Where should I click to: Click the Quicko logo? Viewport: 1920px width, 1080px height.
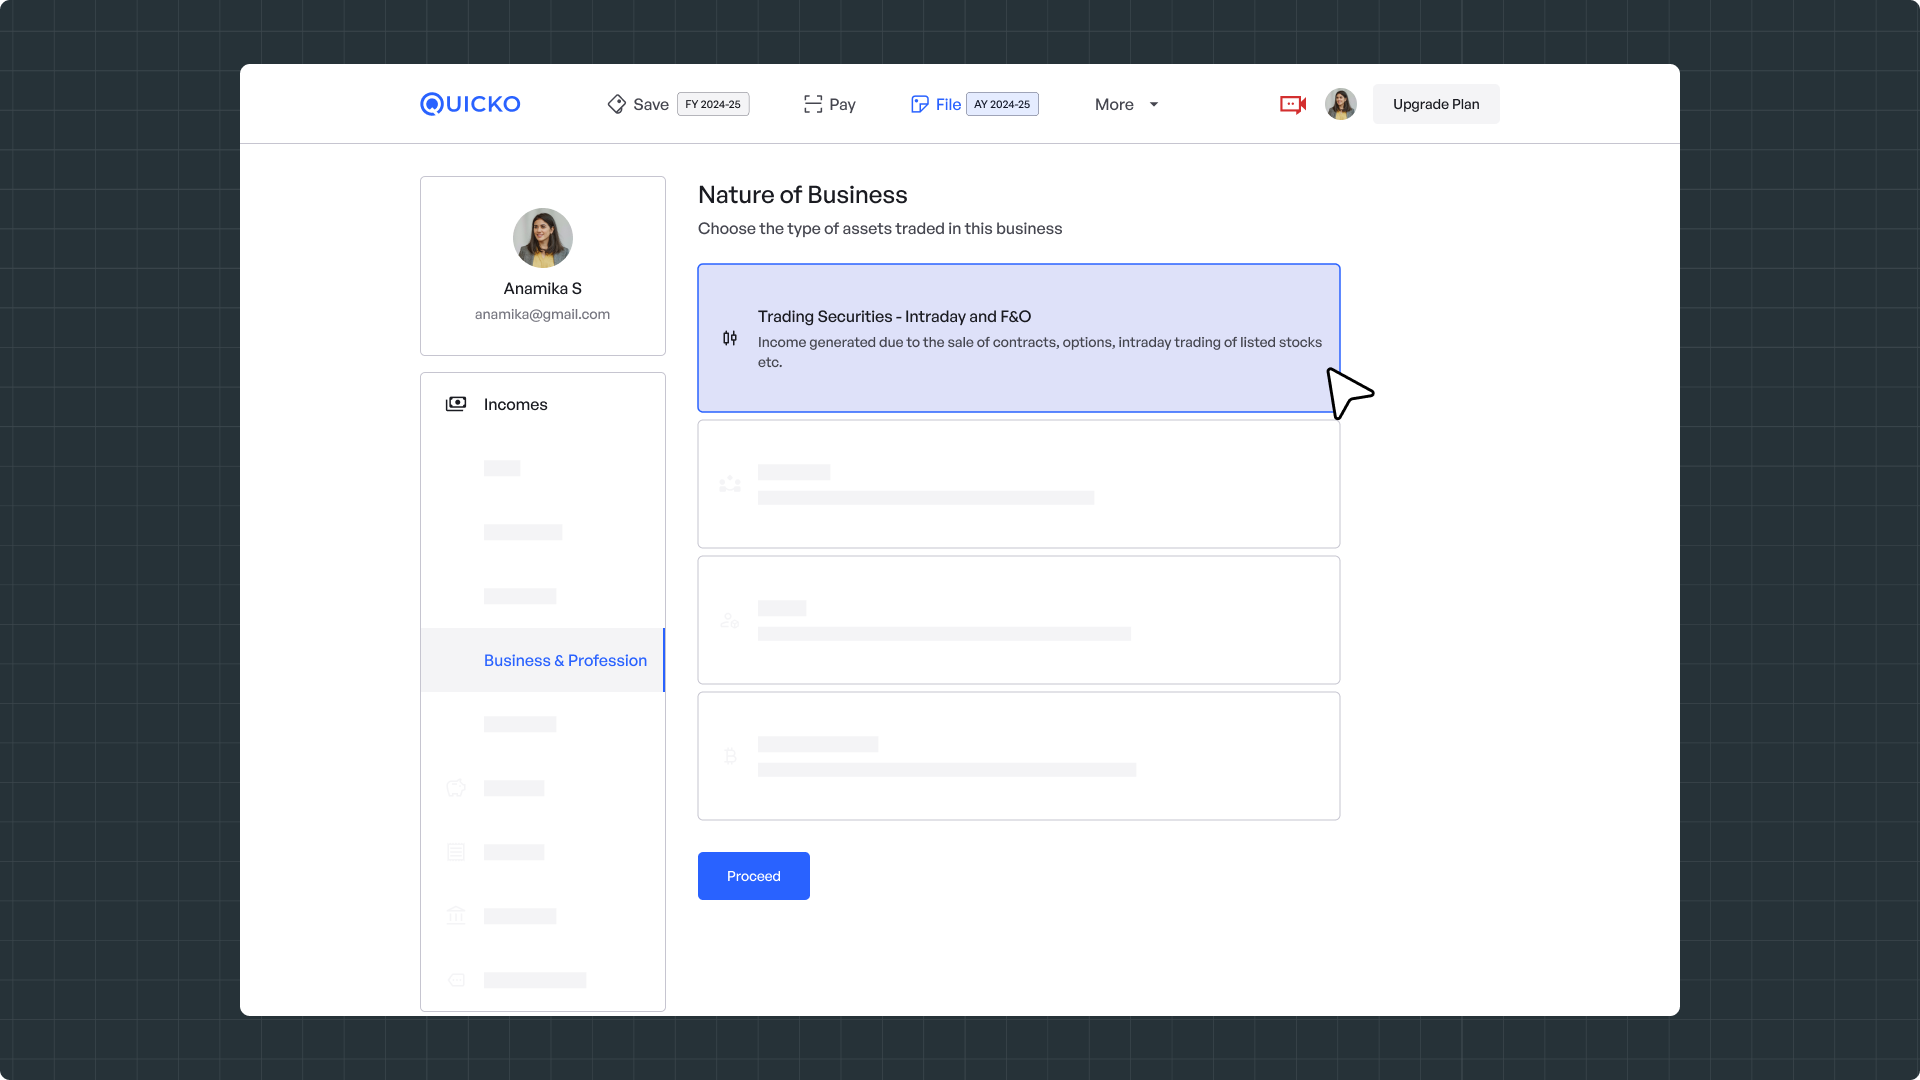pyautogui.click(x=470, y=104)
